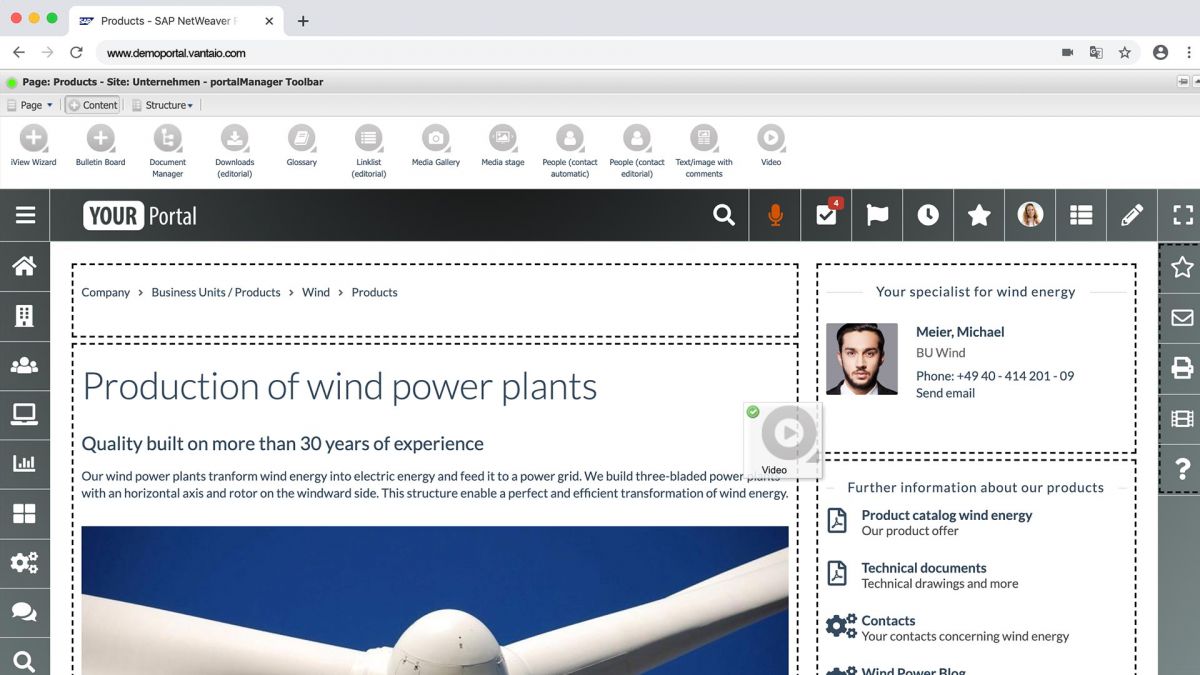The width and height of the screenshot is (1200, 675).
Task: Expand the Page dropdown in portalManager toolbar
Action: [x=30, y=105]
